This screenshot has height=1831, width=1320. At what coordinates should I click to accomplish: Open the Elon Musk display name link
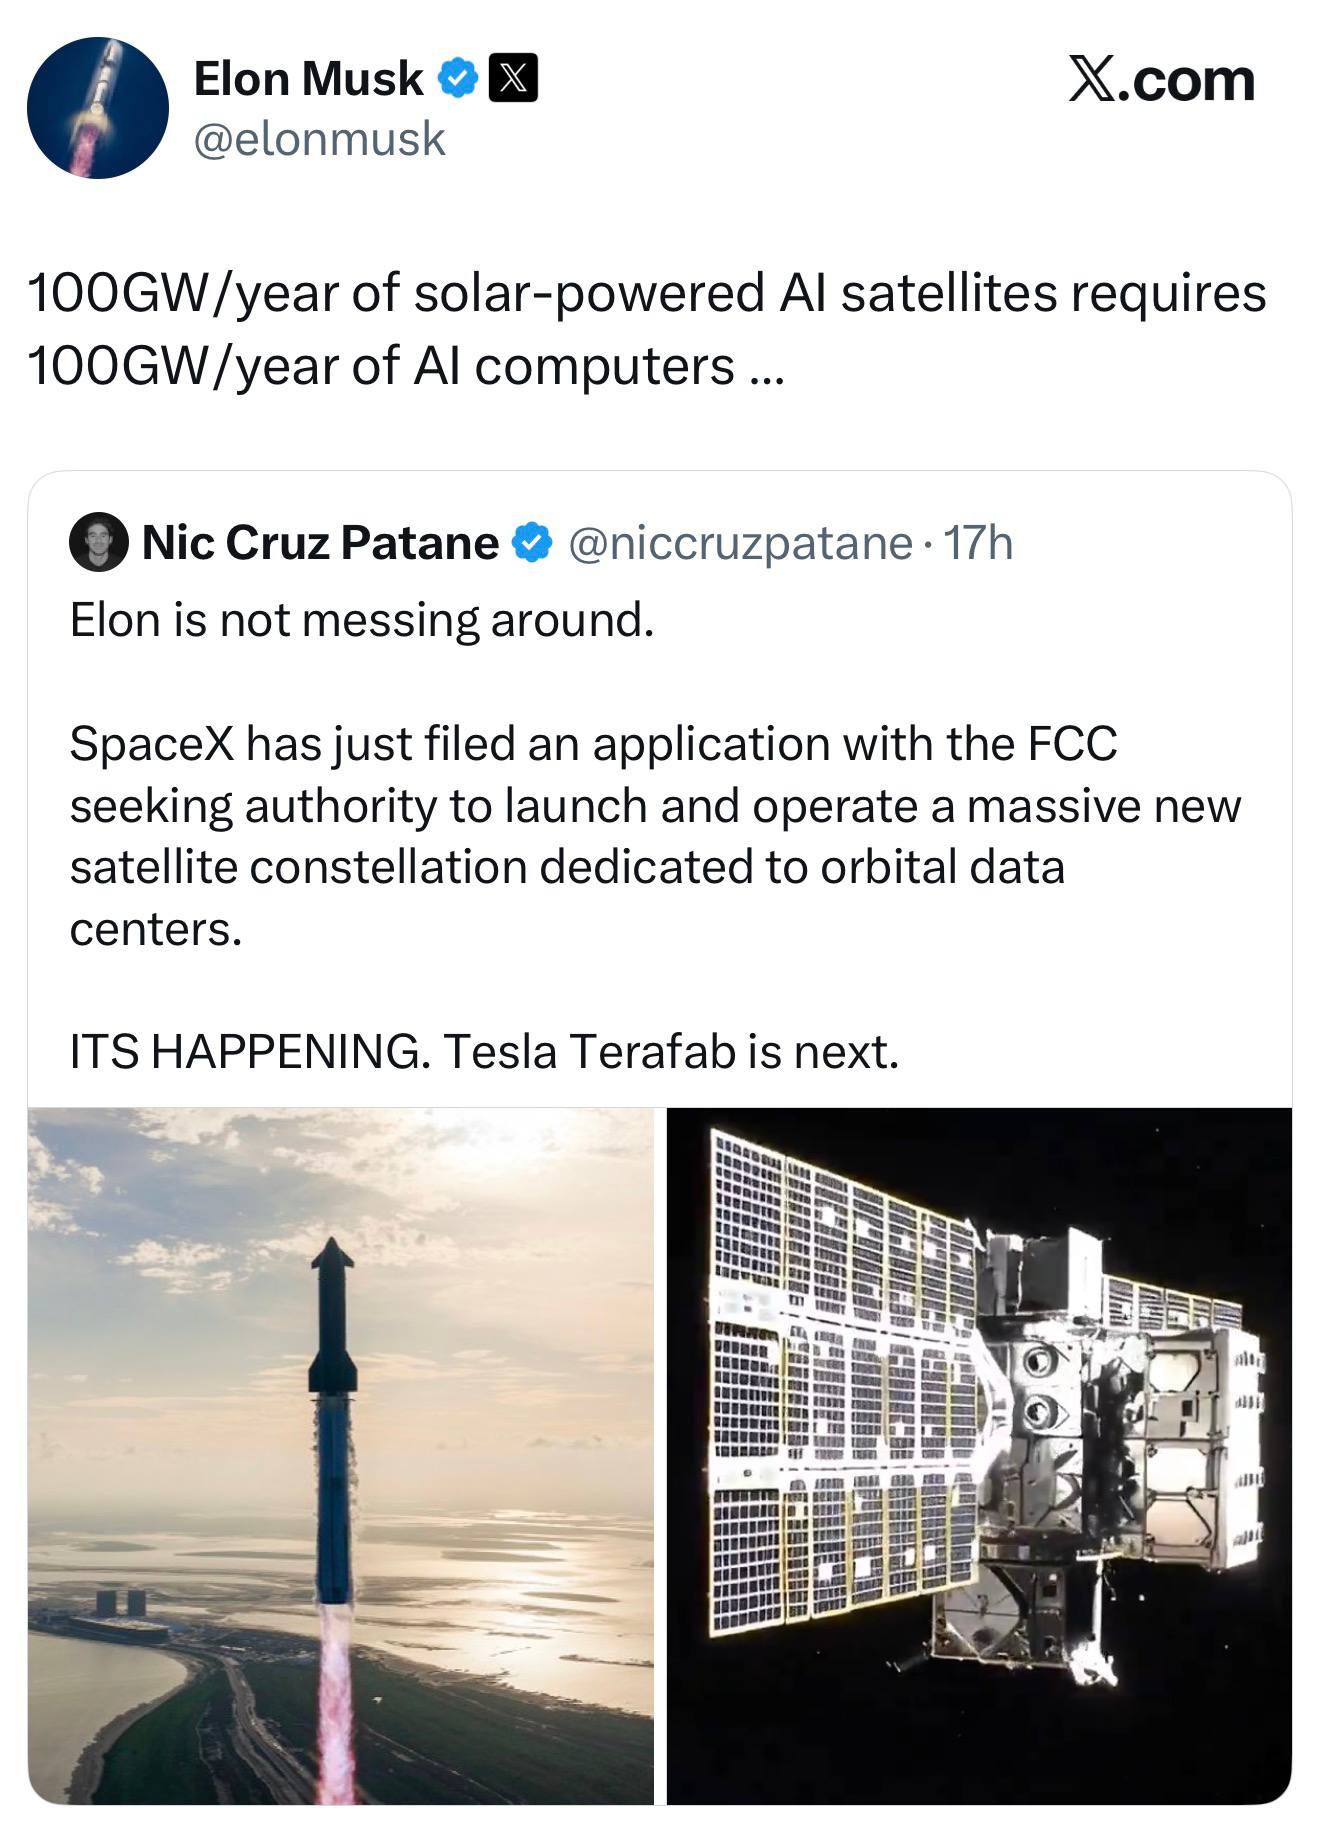[x=308, y=79]
